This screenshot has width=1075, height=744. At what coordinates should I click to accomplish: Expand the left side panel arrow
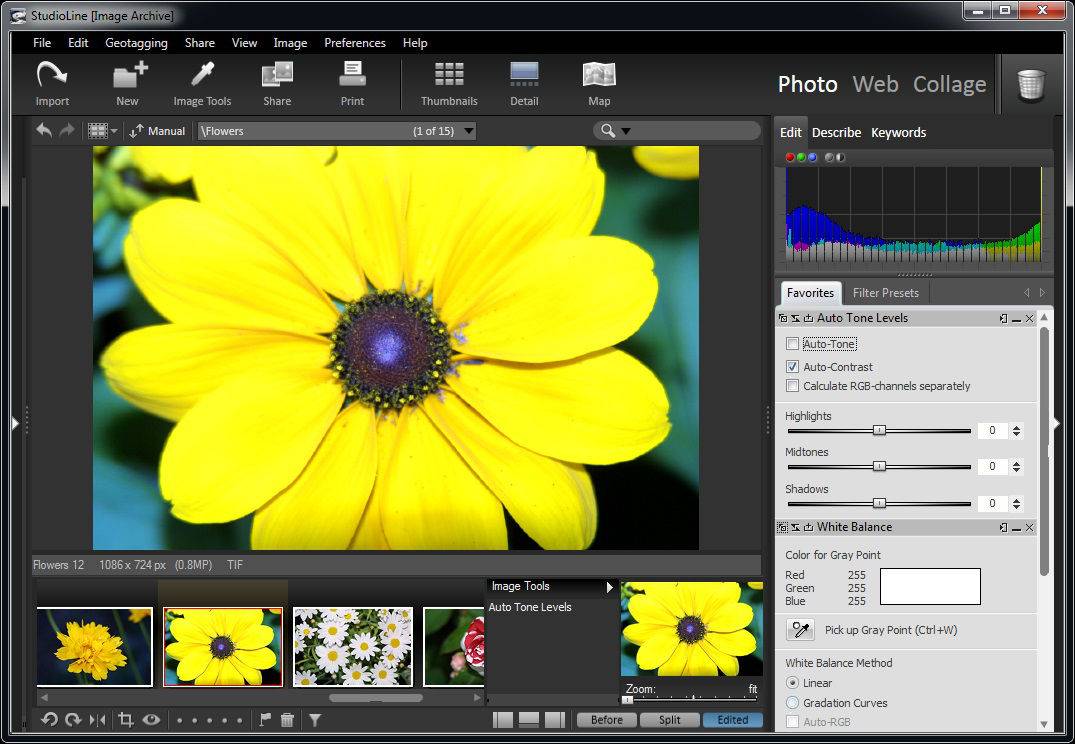pyautogui.click(x=15, y=423)
